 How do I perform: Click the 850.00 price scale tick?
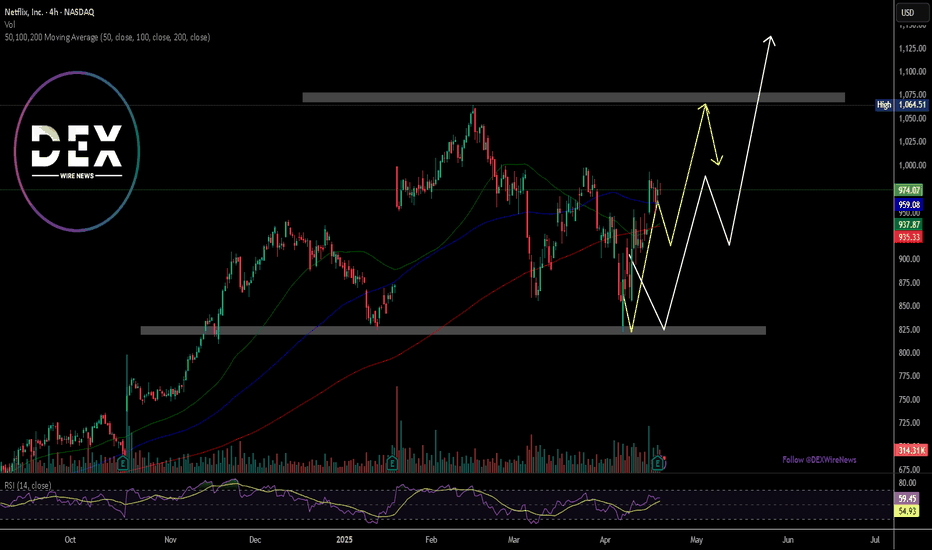click(x=909, y=306)
